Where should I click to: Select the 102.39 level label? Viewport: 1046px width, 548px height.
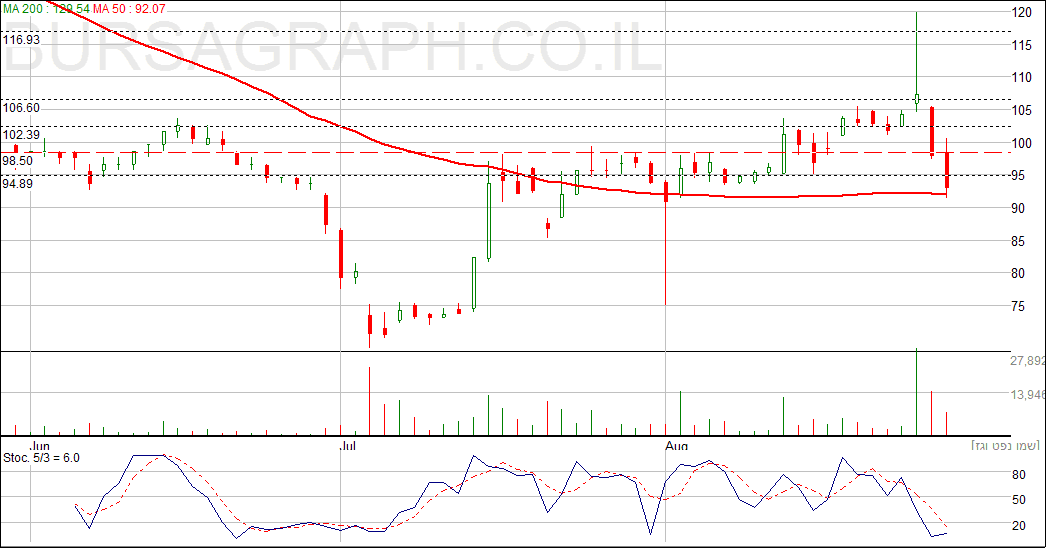[21, 135]
